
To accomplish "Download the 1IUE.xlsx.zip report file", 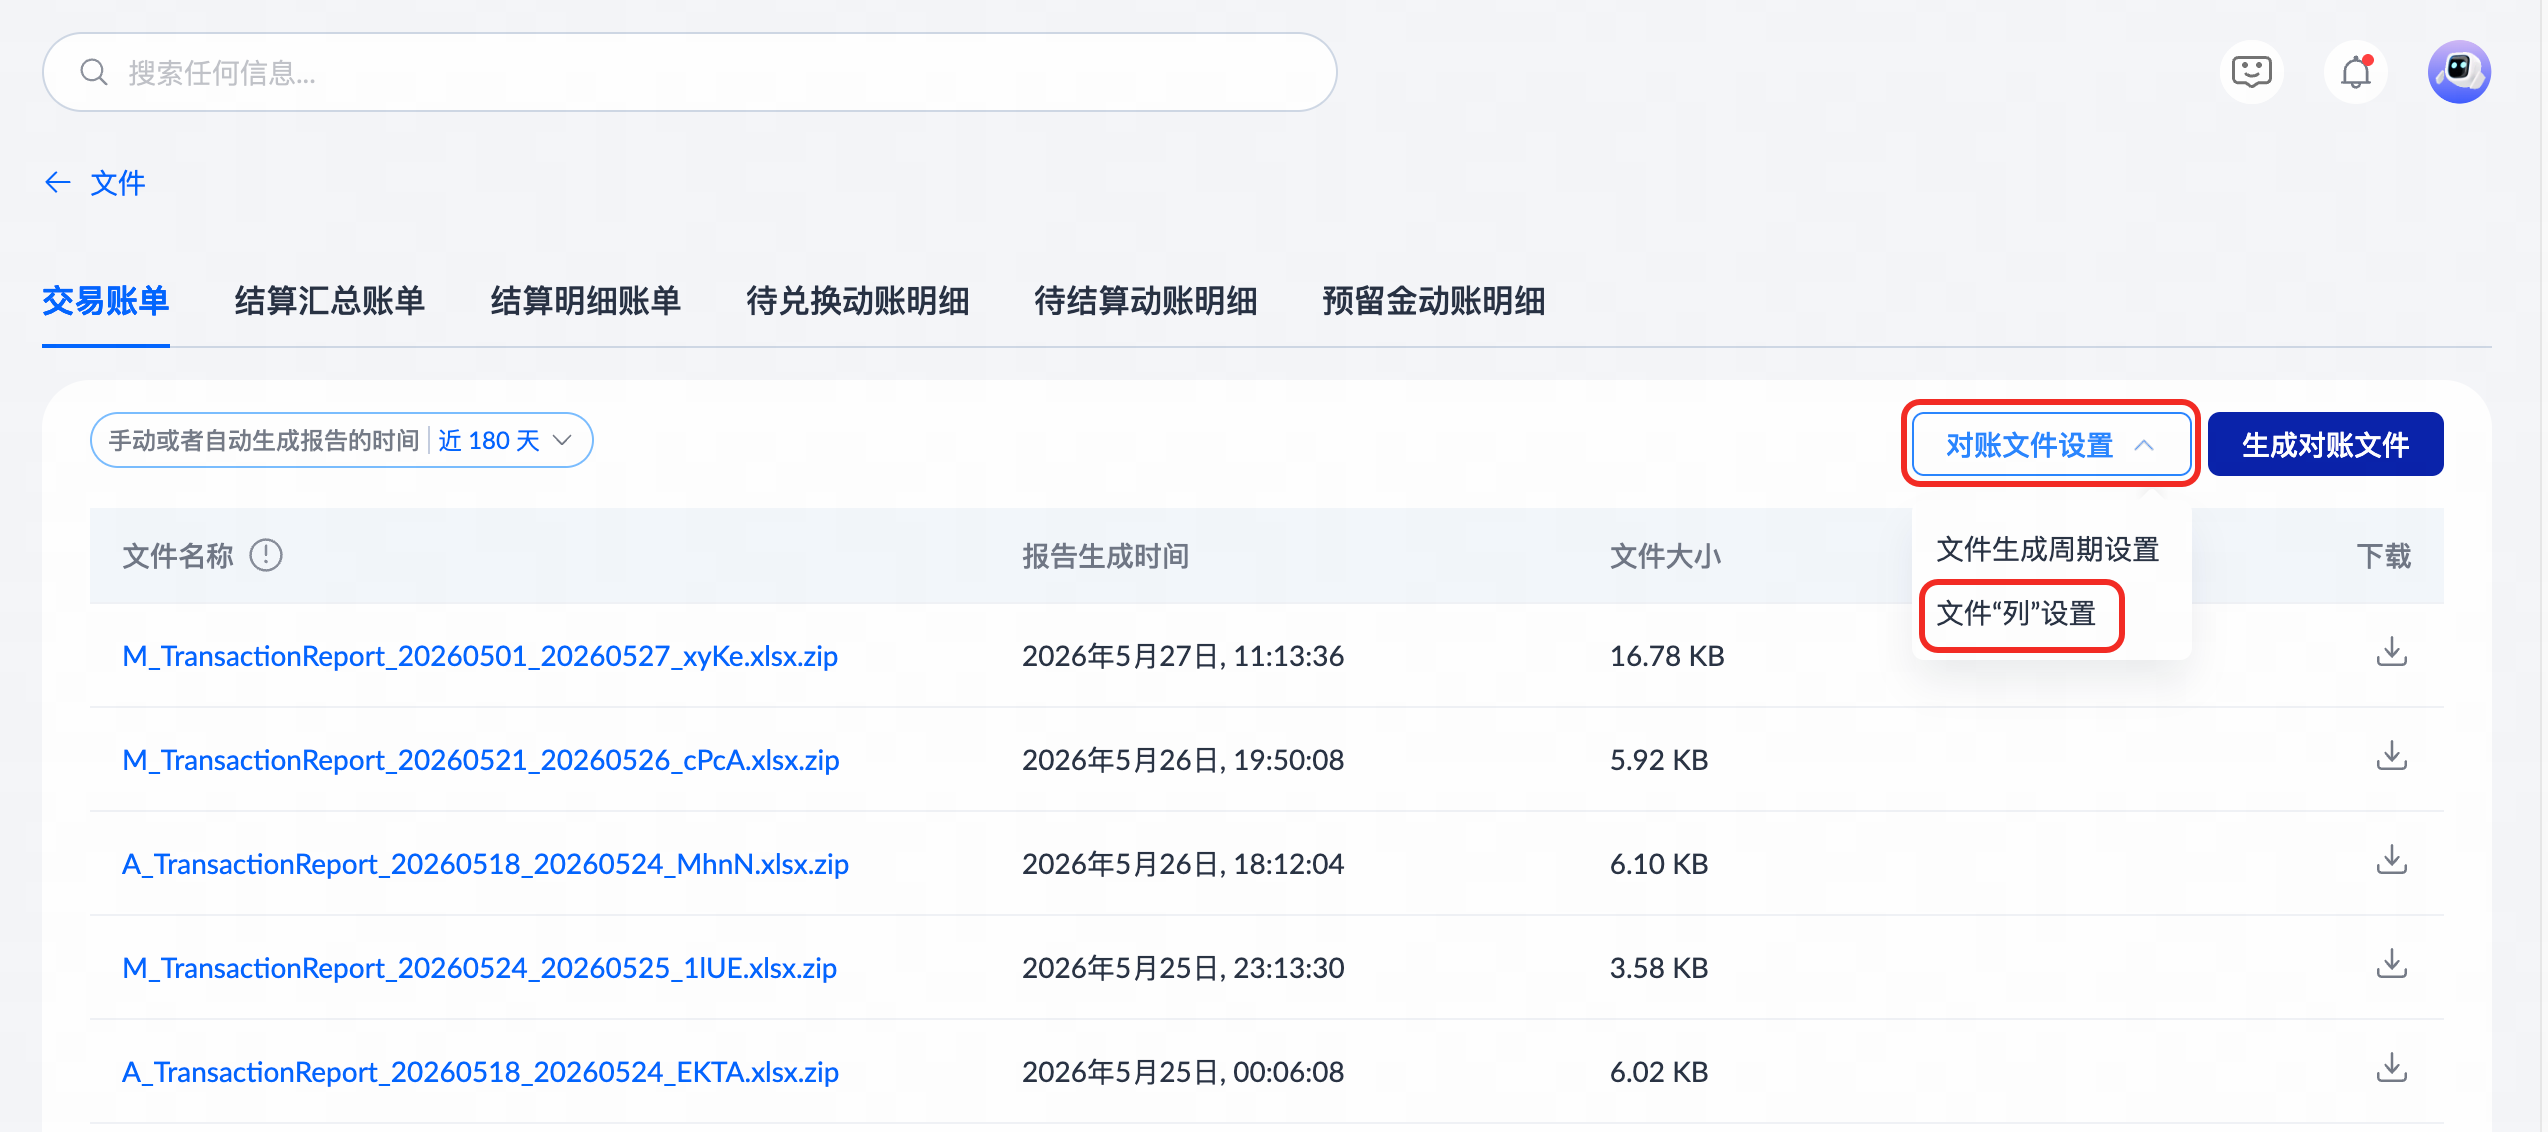I will (2391, 965).
